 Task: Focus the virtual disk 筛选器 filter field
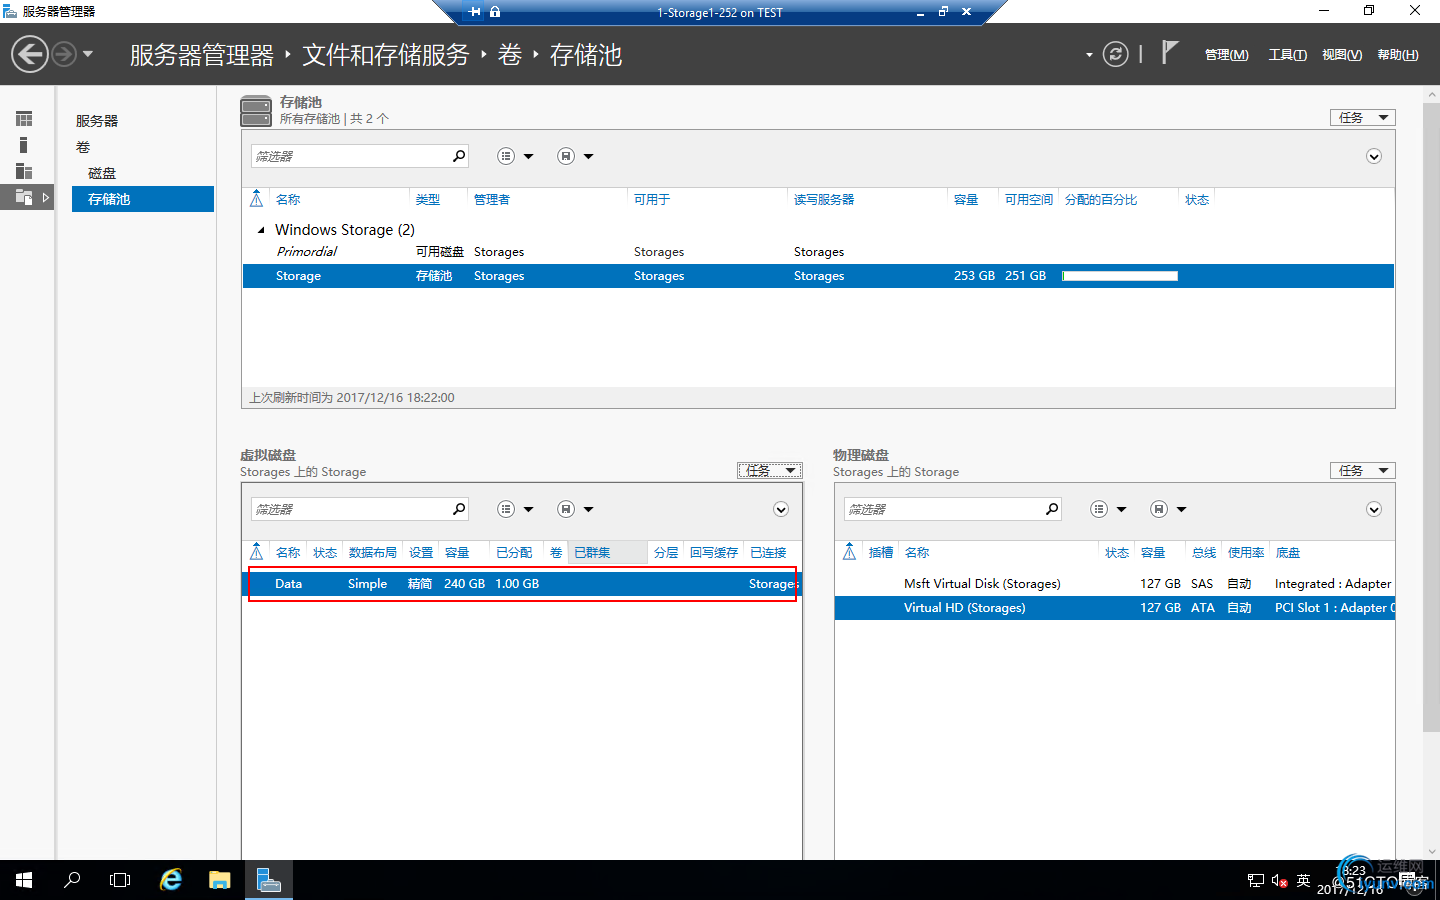point(350,509)
